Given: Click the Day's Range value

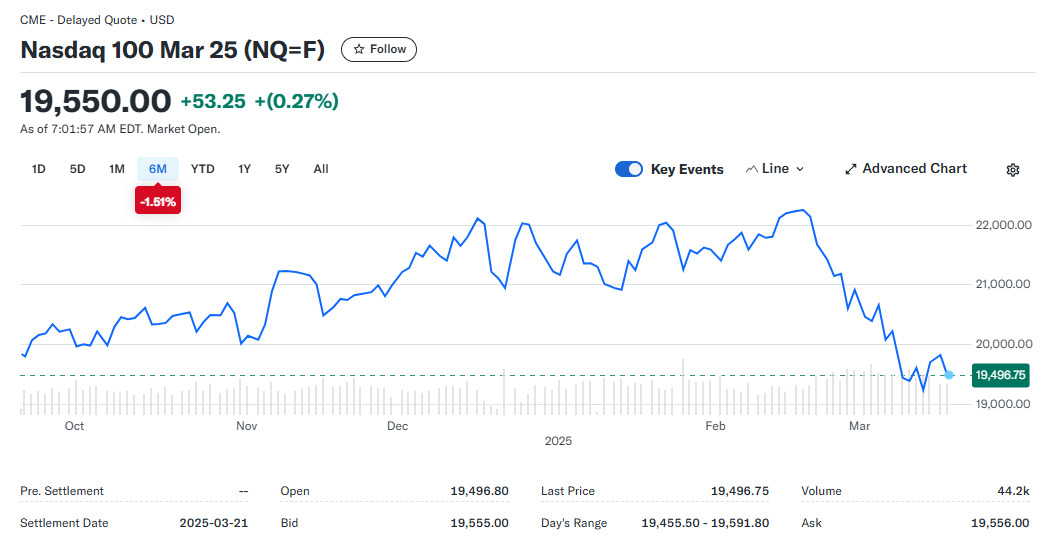Looking at the screenshot, I should [705, 523].
